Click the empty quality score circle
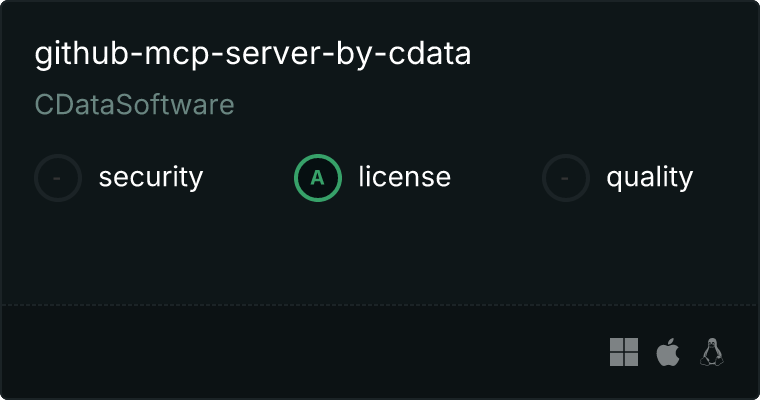The width and height of the screenshot is (760, 400). (566, 178)
